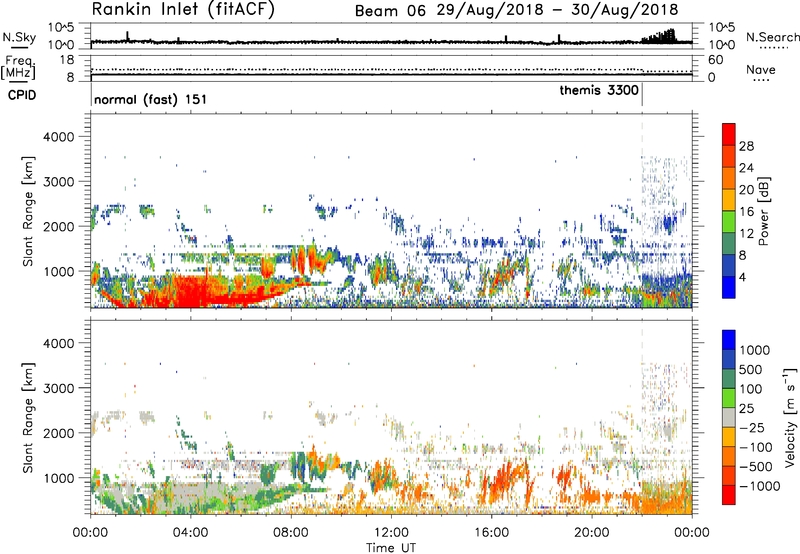
Task: Select the "100" velocity colorbar label
Action: [751, 389]
